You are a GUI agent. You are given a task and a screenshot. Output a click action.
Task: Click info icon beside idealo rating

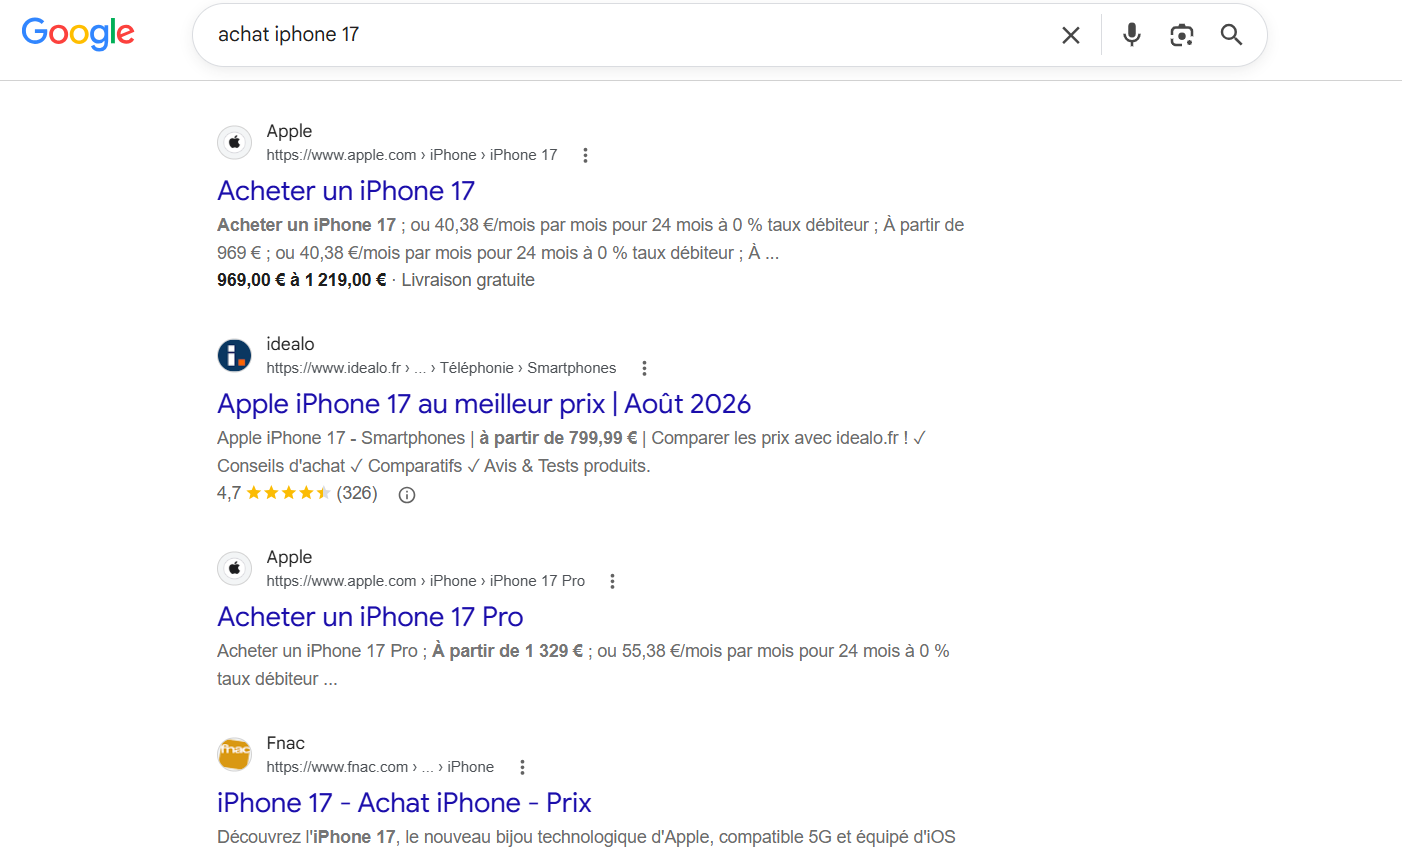(x=407, y=494)
